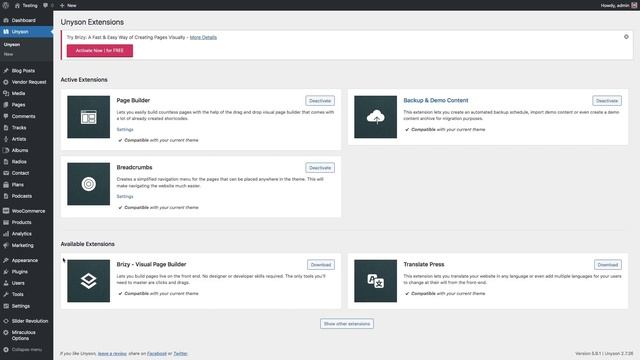This screenshot has height=360, width=640.
Task: Open the comments bubble in the admin bar
Action: pyautogui.click(x=45, y=5)
